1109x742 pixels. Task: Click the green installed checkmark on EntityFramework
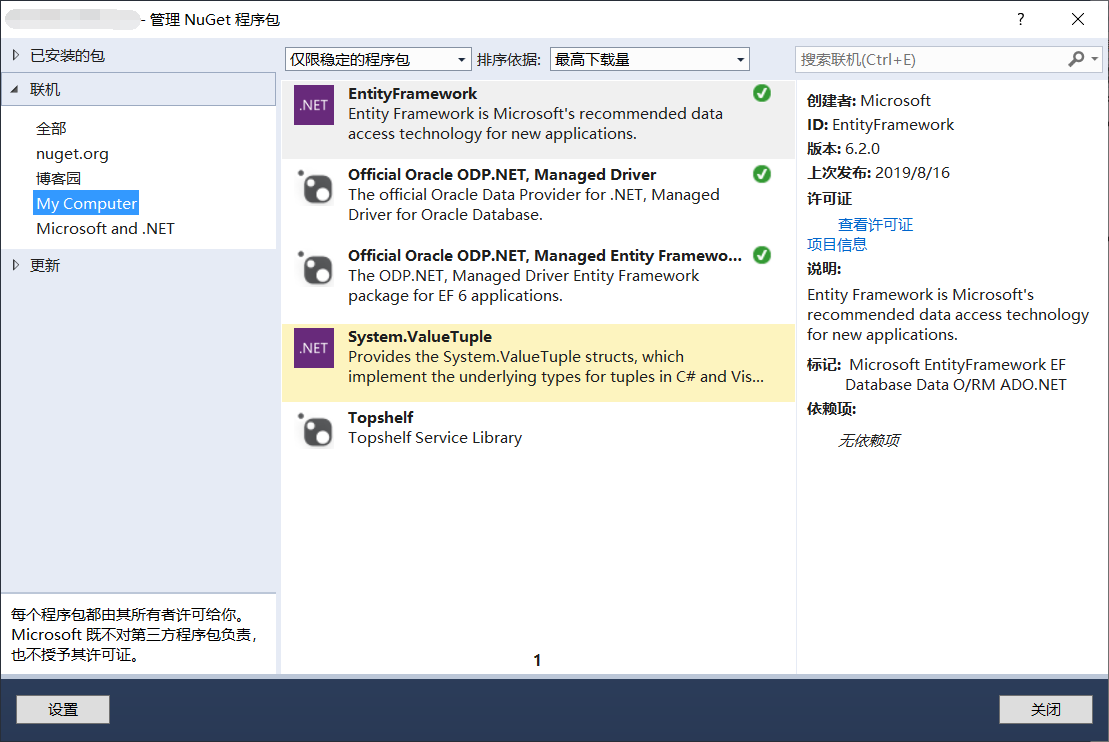tap(762, 93)
